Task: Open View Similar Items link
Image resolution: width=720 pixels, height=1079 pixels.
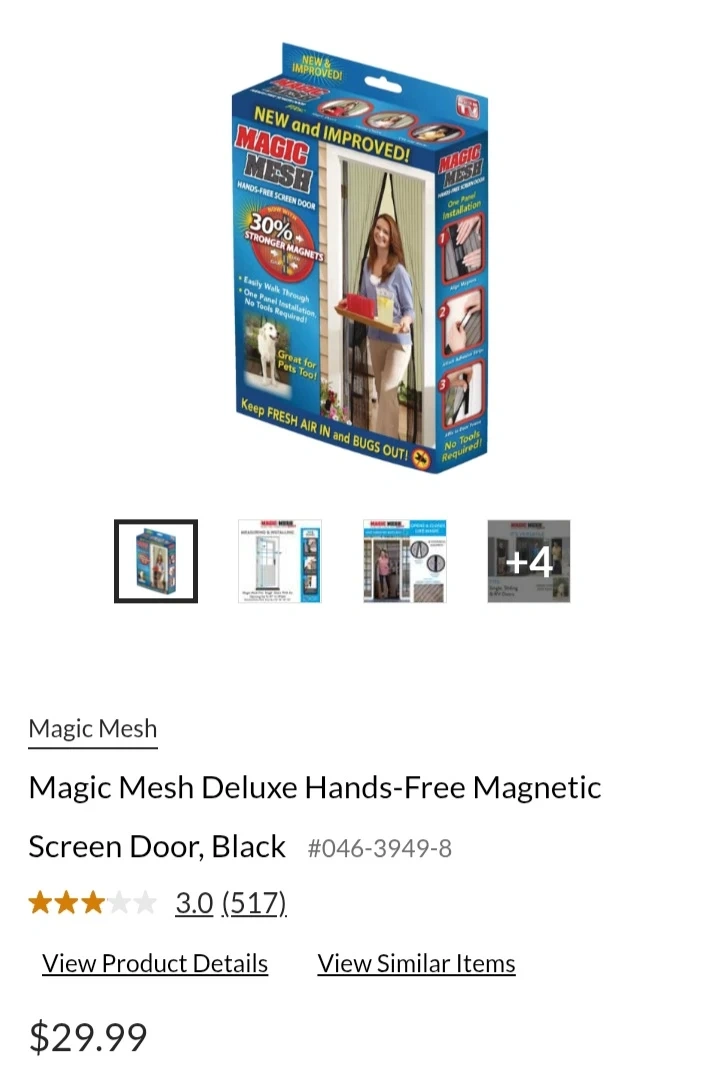Action: [416, 963]
